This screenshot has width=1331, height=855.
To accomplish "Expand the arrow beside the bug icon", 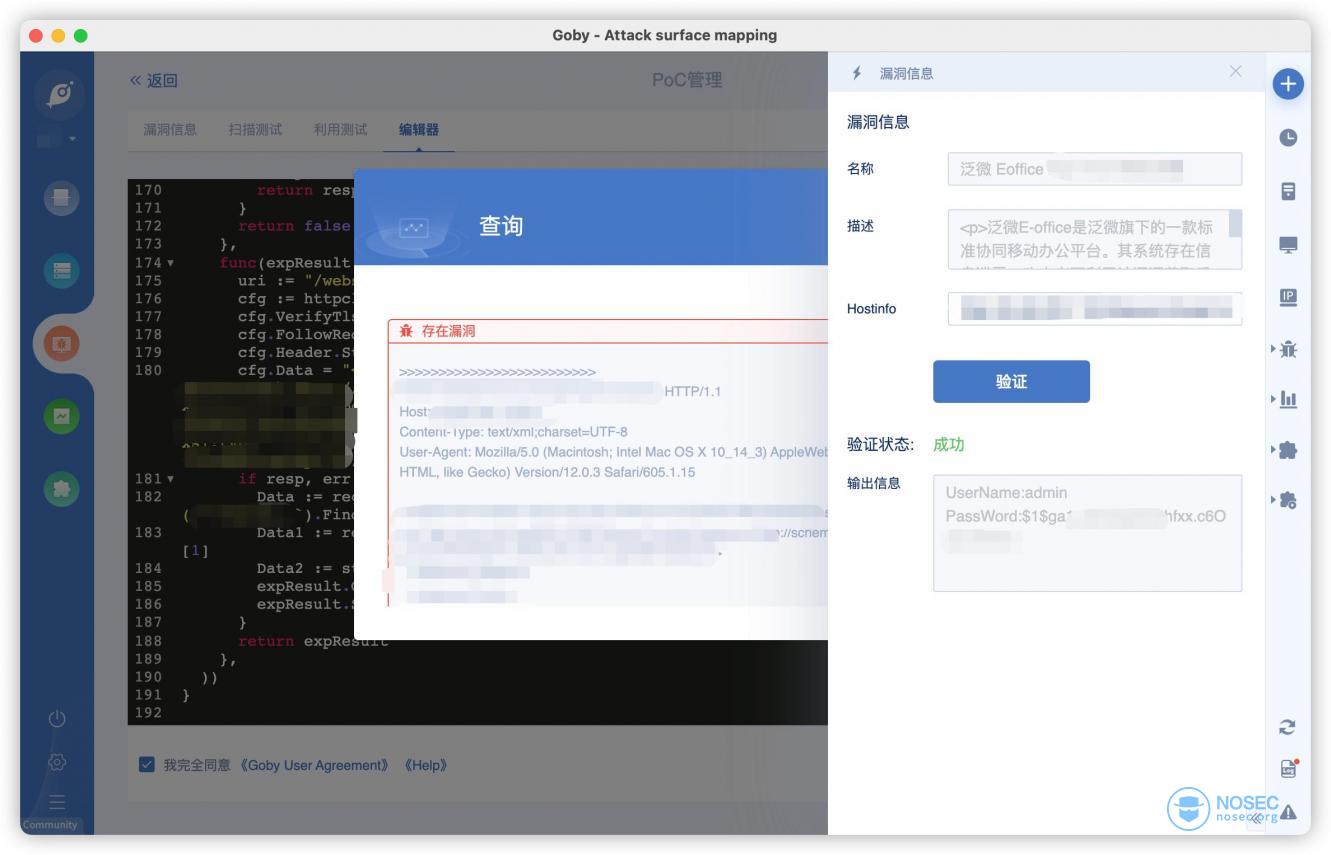I will point(1274,349).
